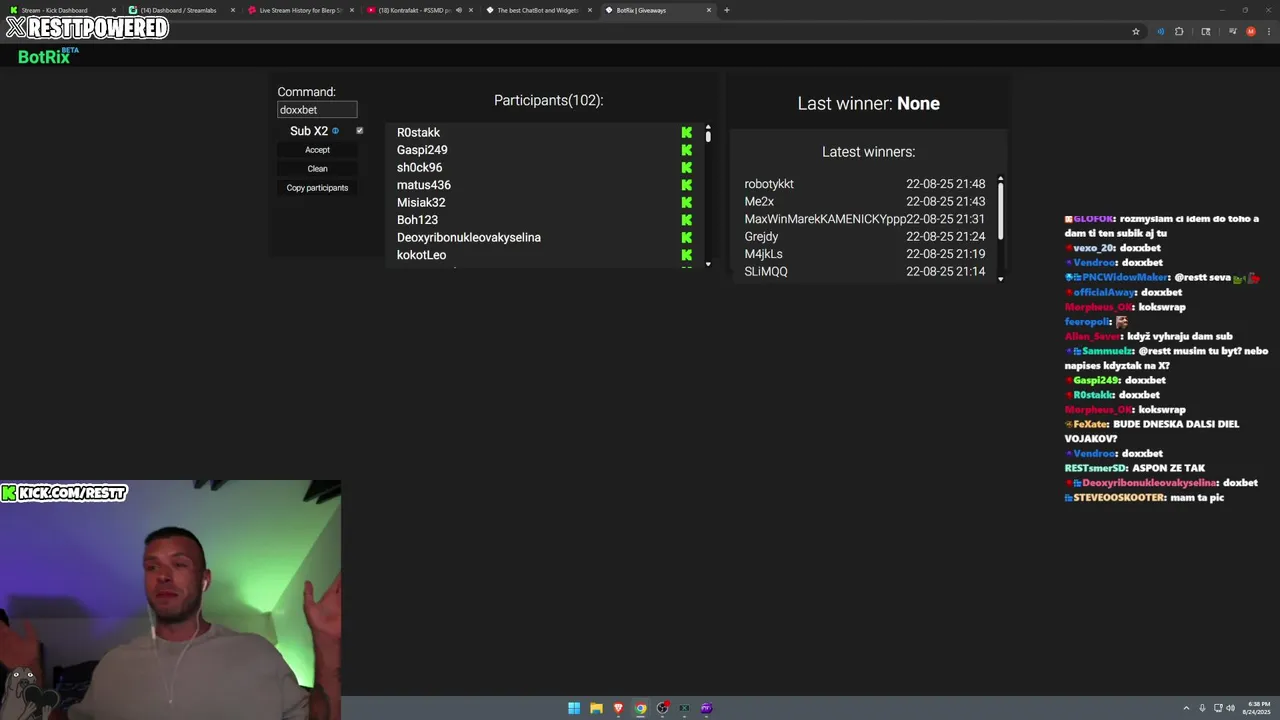The width and height of the screenshot is (1280, 720).
Task: Open the Extensions puzzle icon
Action: pos(1179,31)
